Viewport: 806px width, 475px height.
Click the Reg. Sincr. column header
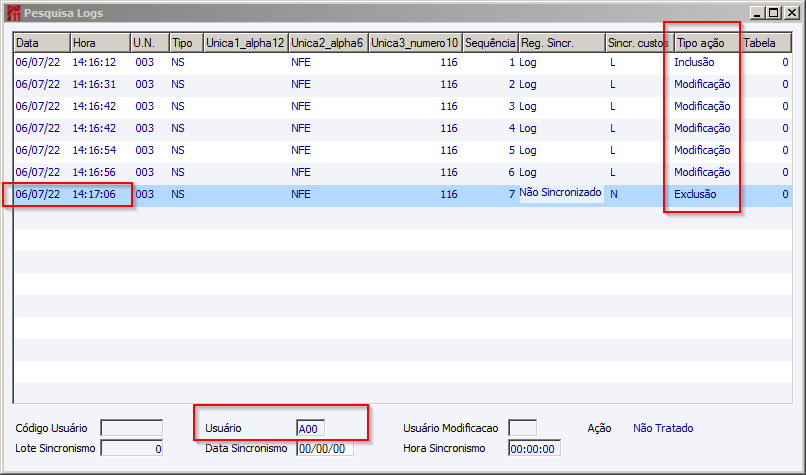coord(562,43)
